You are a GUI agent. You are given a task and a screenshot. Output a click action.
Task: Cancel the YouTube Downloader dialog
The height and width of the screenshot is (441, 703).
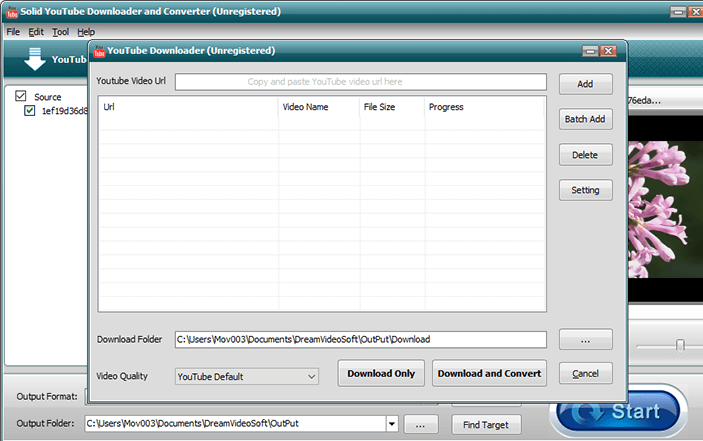586,373
